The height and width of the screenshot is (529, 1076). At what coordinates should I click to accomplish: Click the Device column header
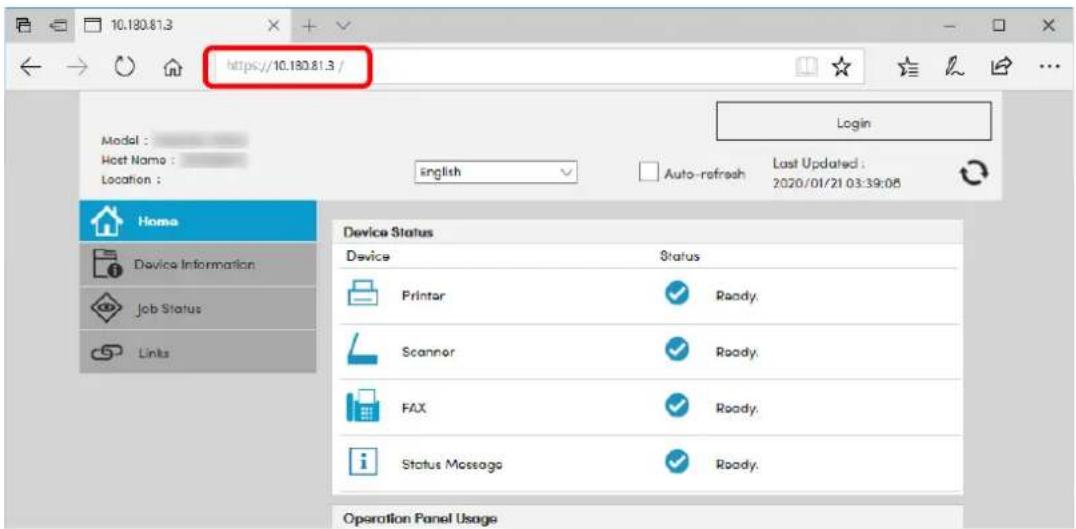(366, 257)
